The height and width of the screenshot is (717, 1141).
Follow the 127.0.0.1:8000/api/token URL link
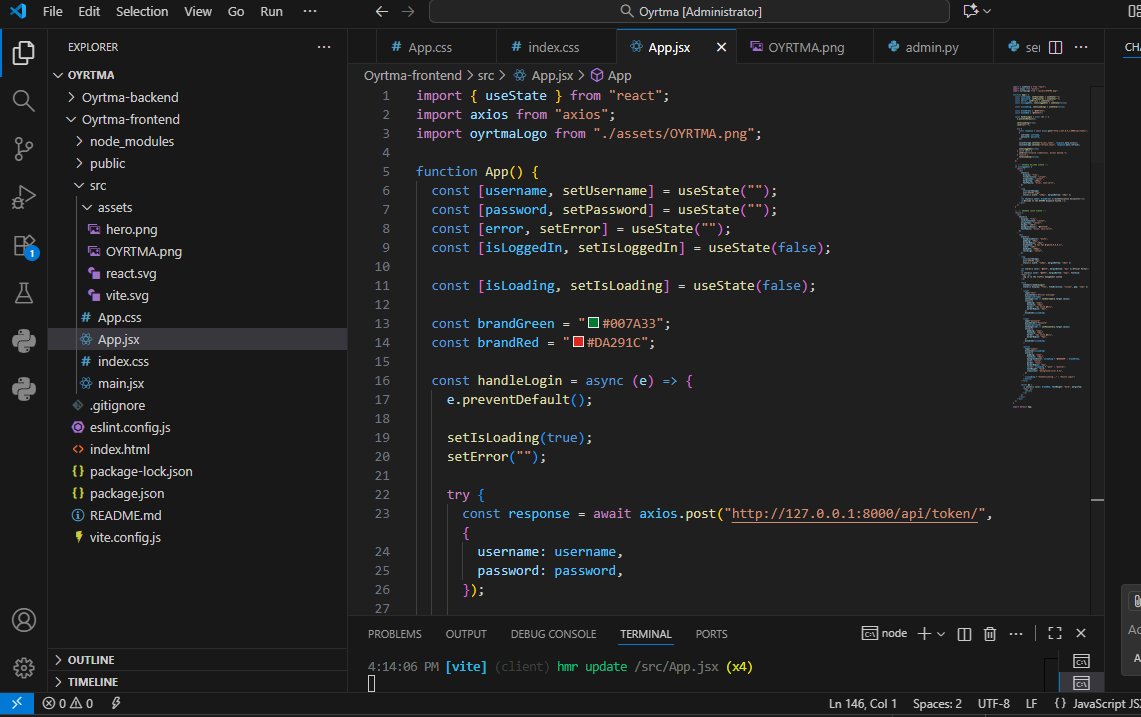(x=854, y=514)
